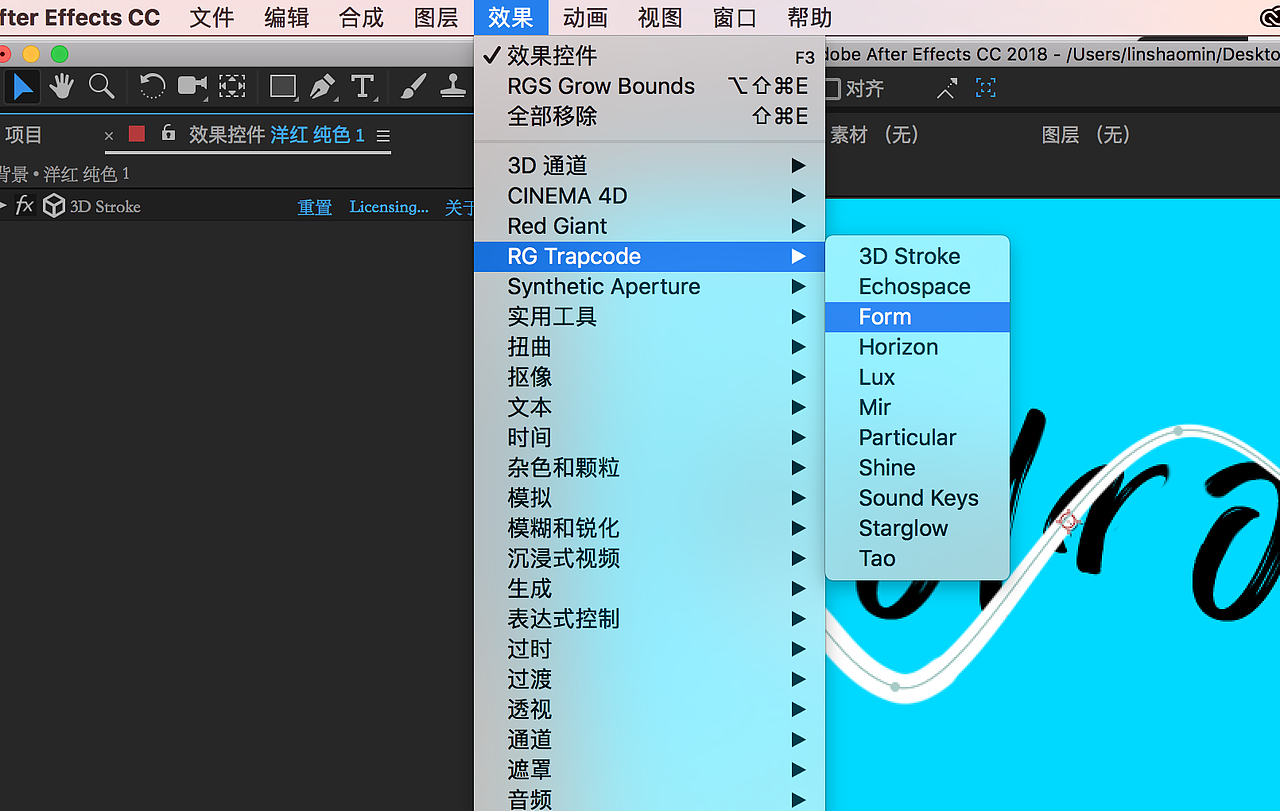Image resolution: width=1280 pixels, height=811 pixels.
Task: Choose Echospace from Trapcode submenu
Action: click(x=917, y=286)
